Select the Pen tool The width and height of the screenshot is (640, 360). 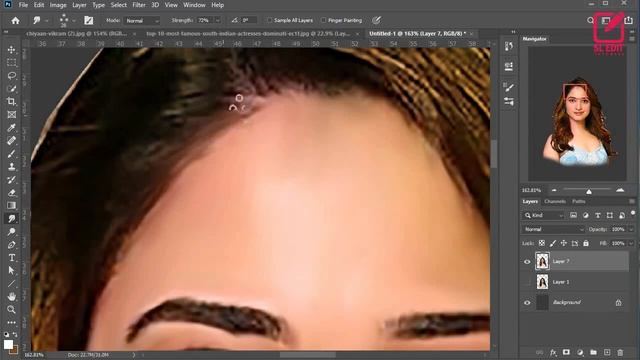11,245
